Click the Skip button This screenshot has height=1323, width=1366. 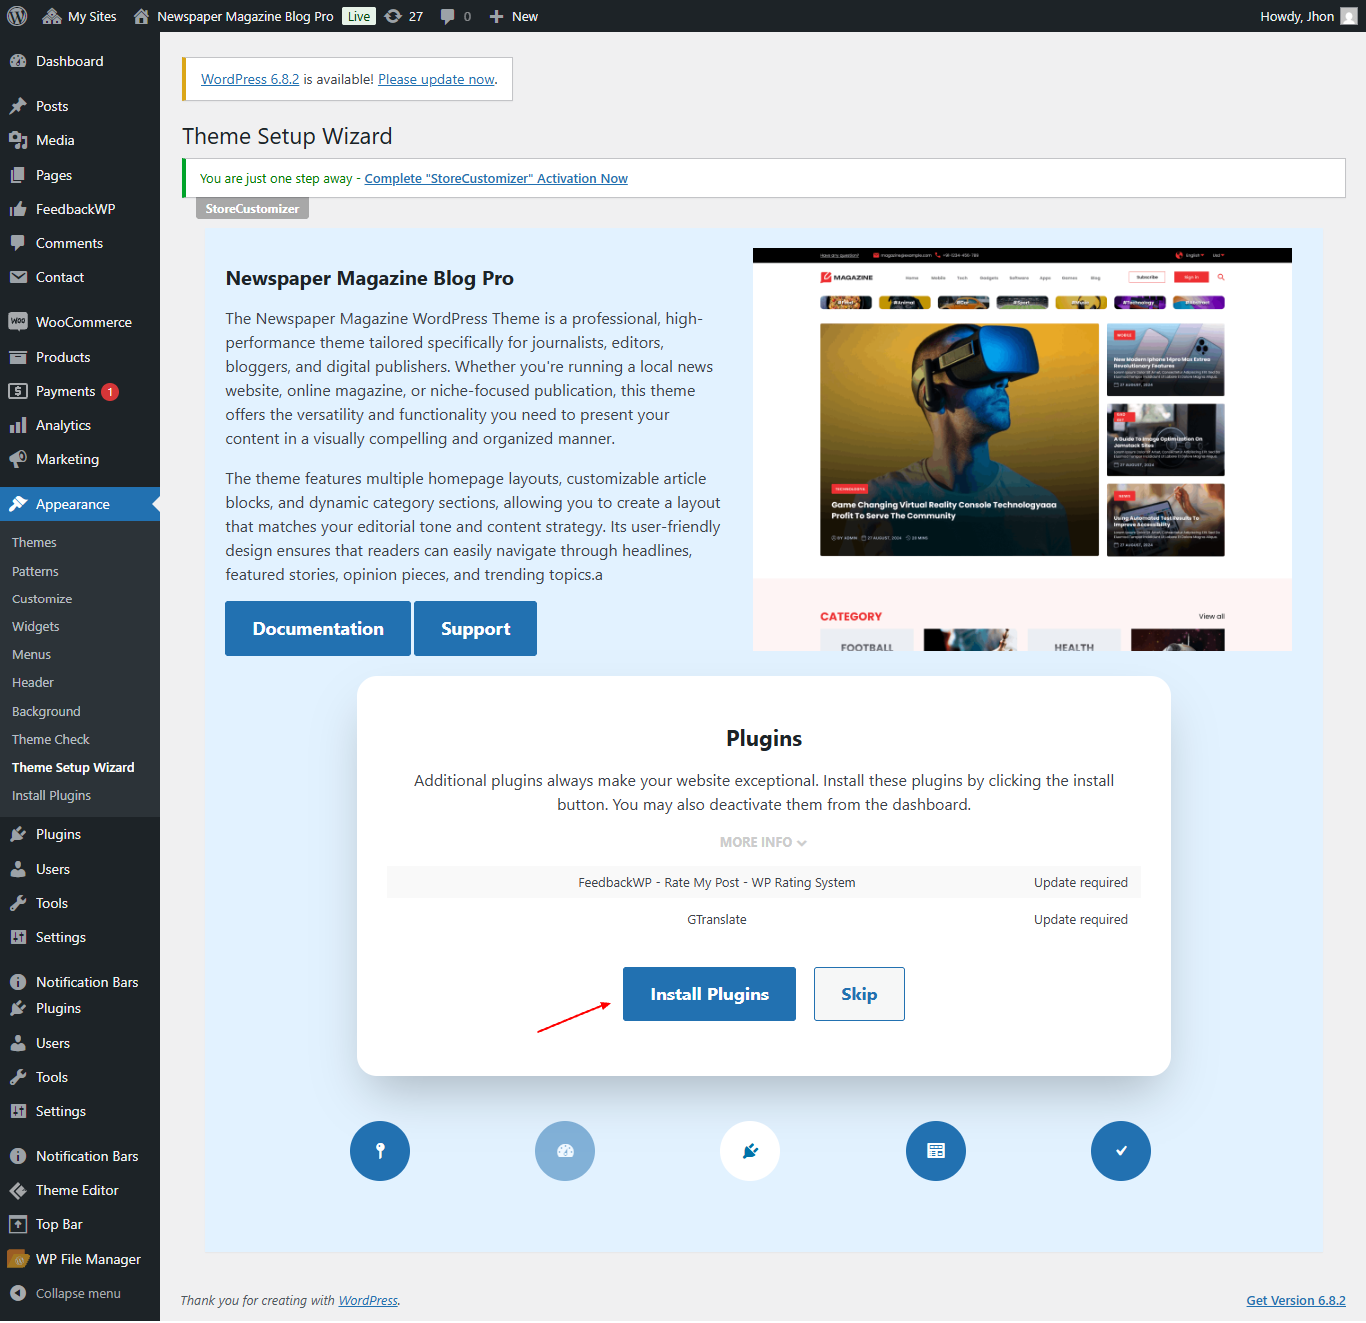tap(859, 994)
